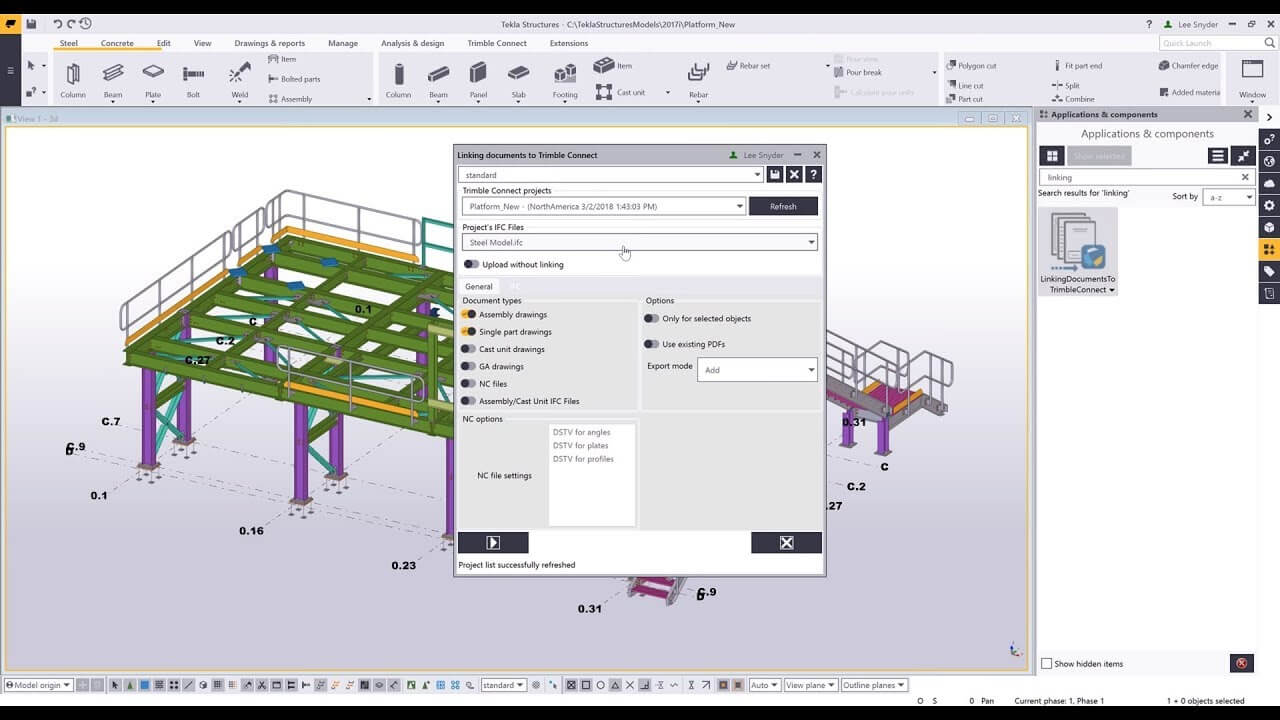The height and width of the screenshot is (720, 1280).
Task: Activate the Weld tool
Action: pos(240,80)
